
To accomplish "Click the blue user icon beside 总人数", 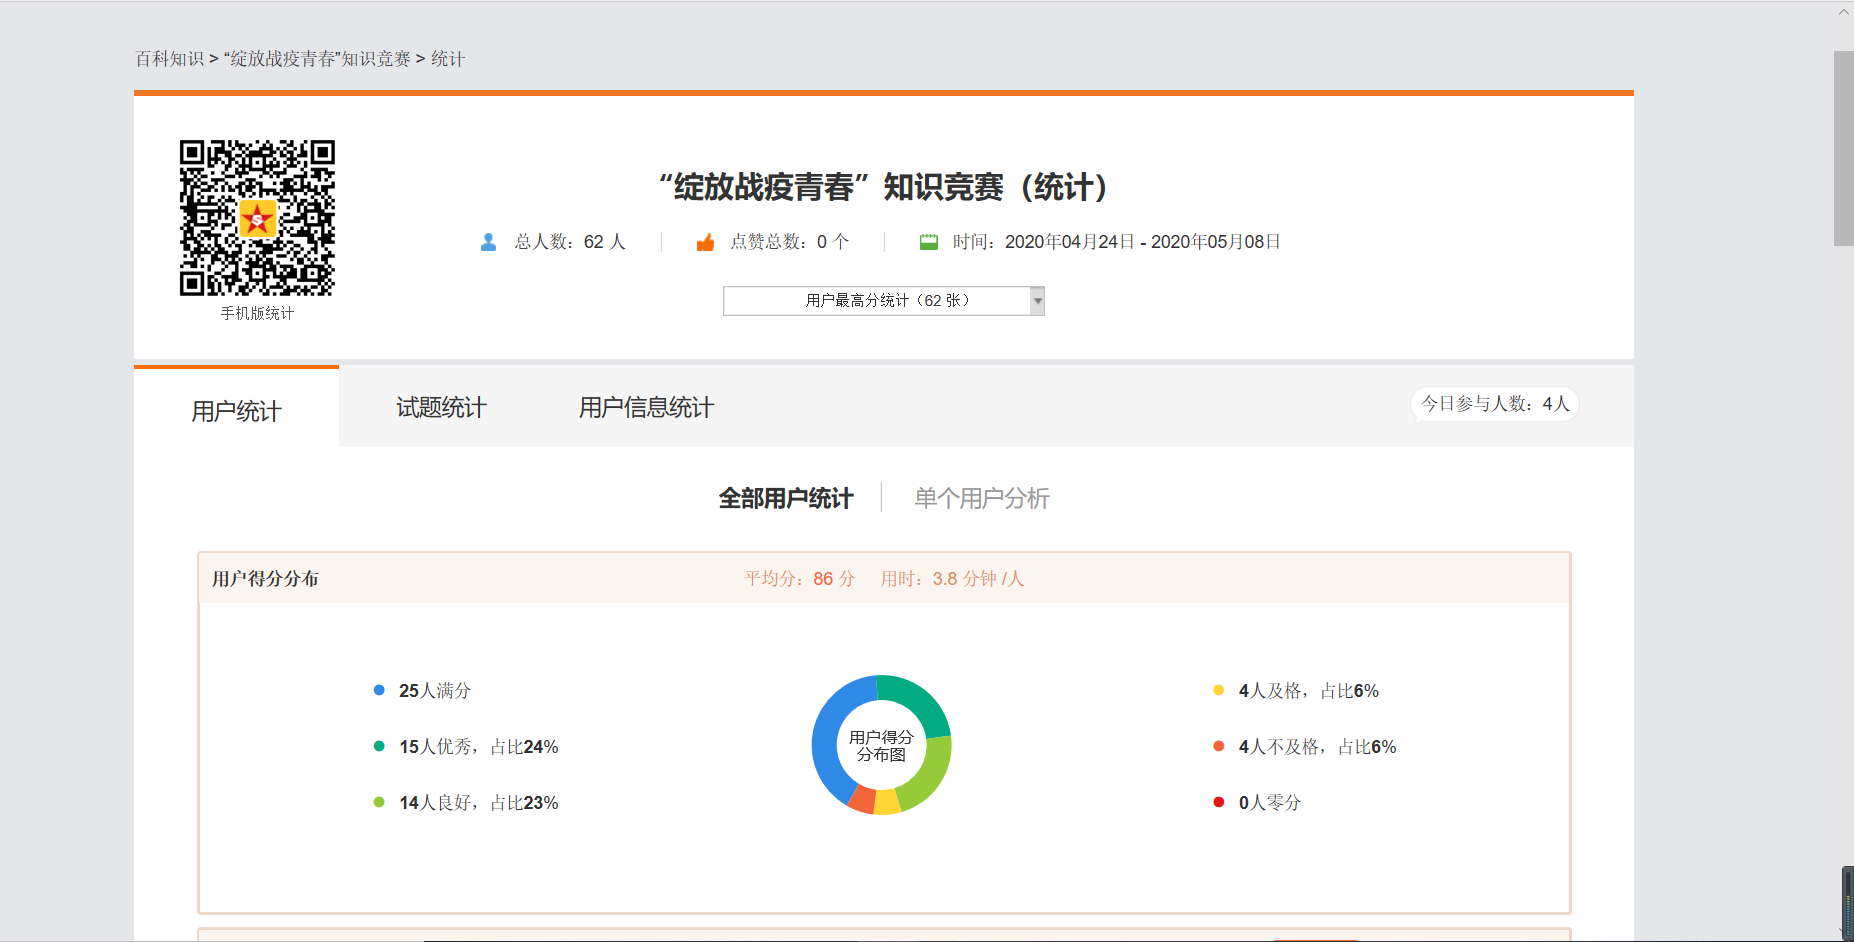I will (x=488, y=242).
